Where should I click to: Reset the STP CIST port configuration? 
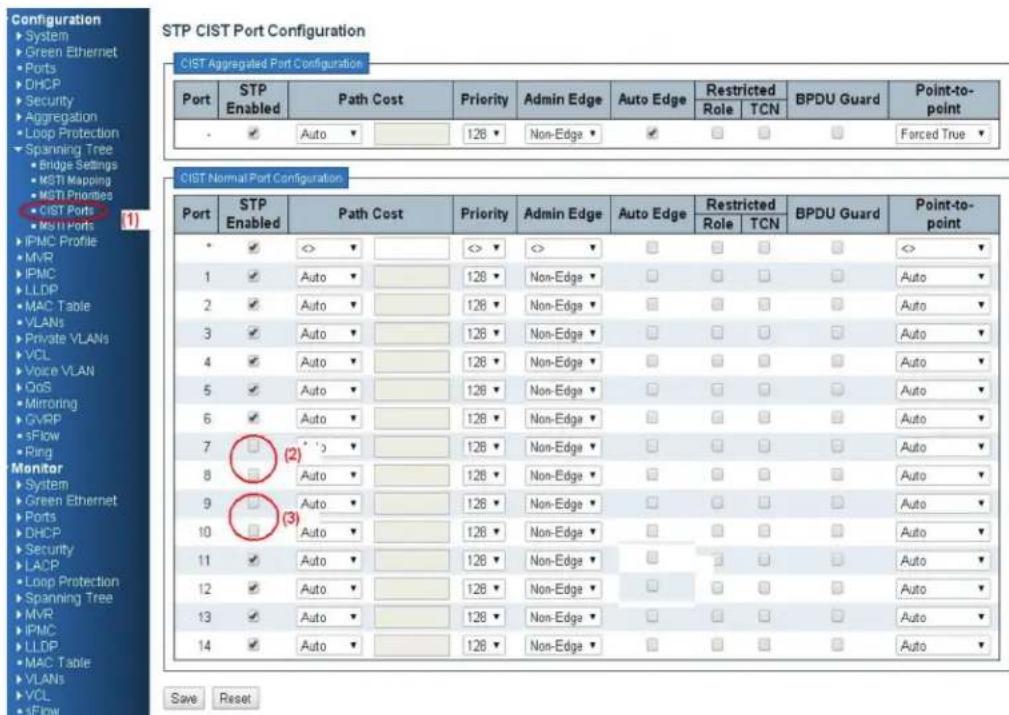coord(235,698)
